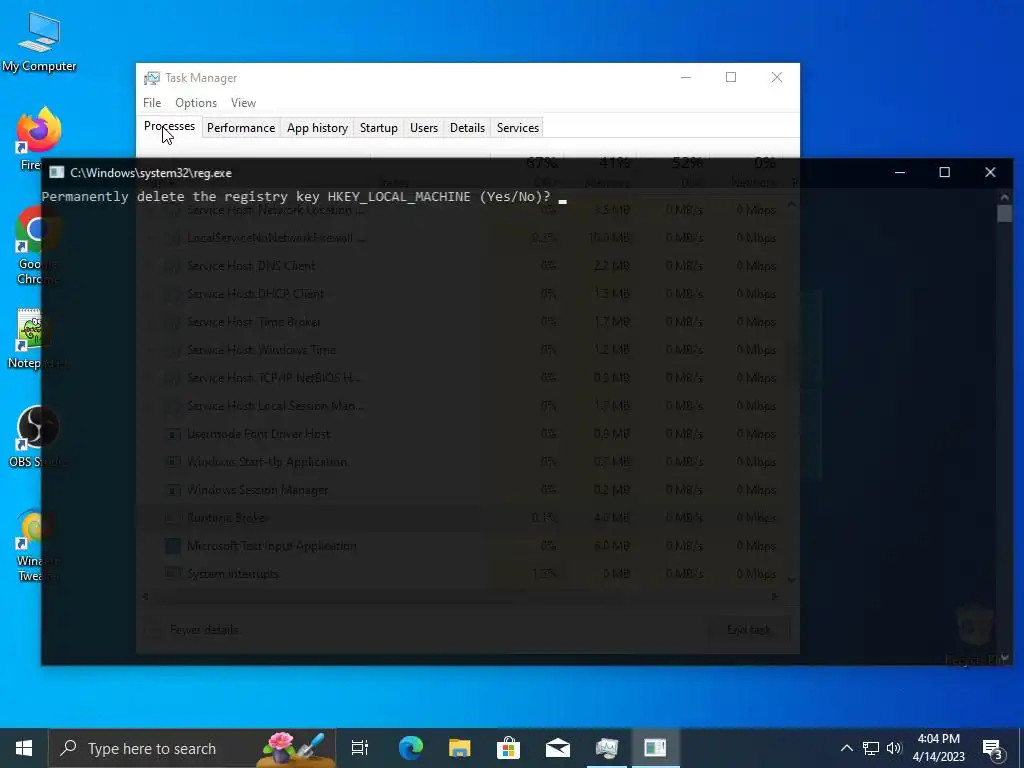Open My Computer desktop icon
This screenshot has width=1024, height=768.
point(39,41)
